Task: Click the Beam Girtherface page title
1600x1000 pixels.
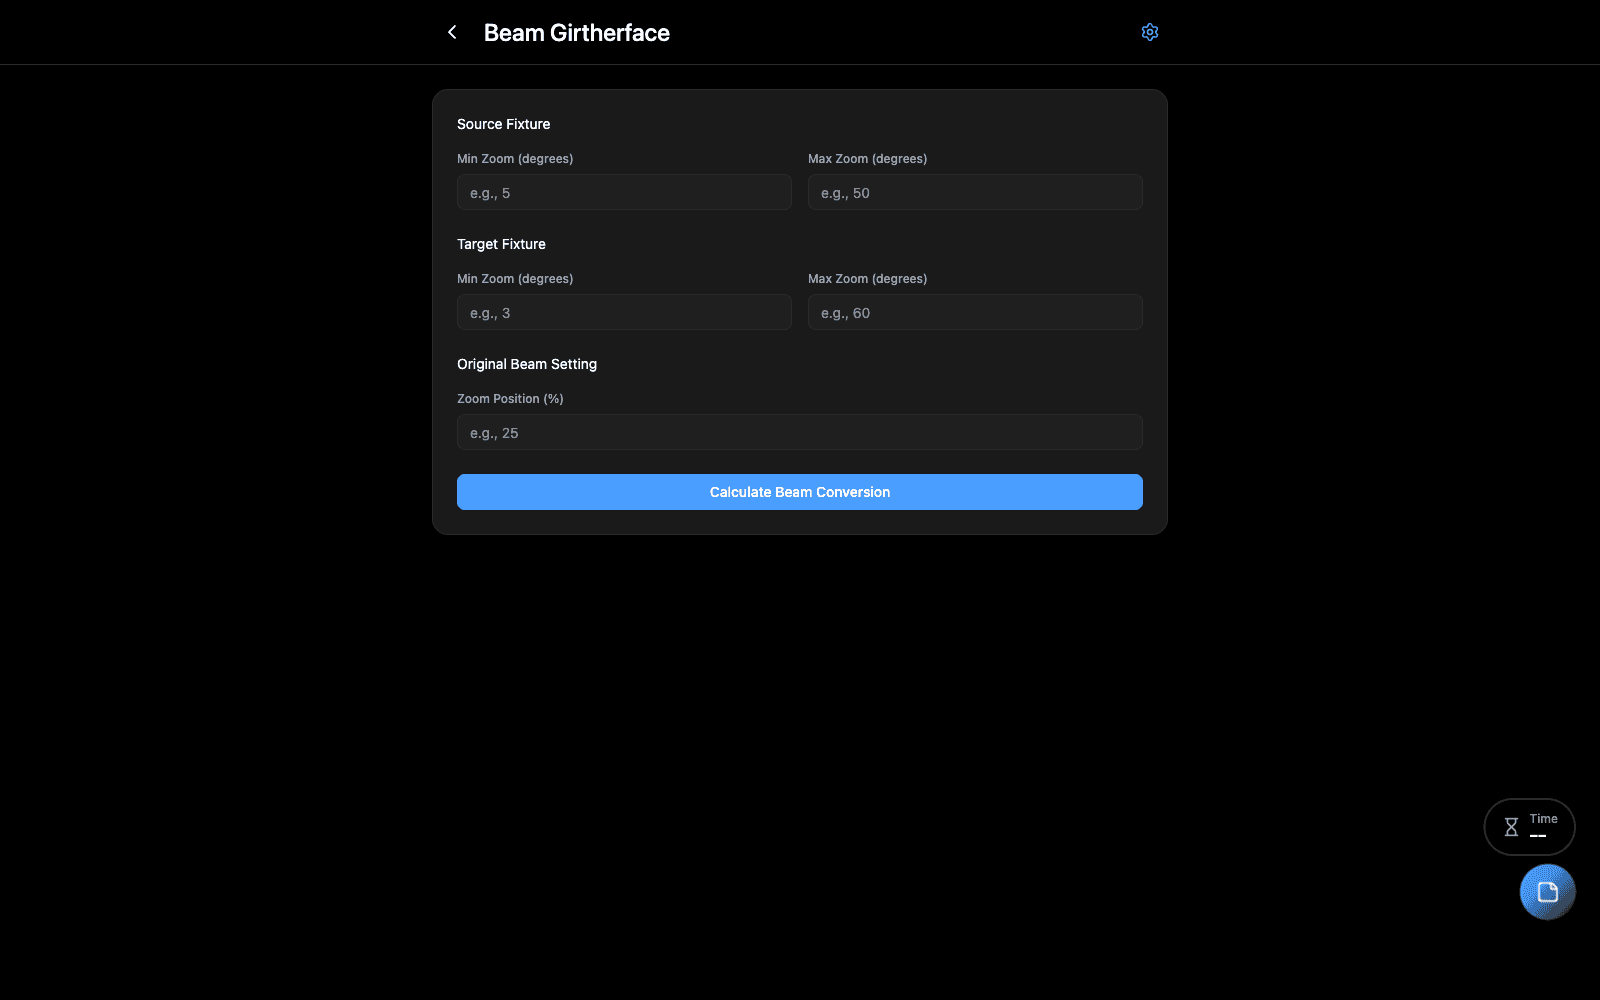Action: 577,33
